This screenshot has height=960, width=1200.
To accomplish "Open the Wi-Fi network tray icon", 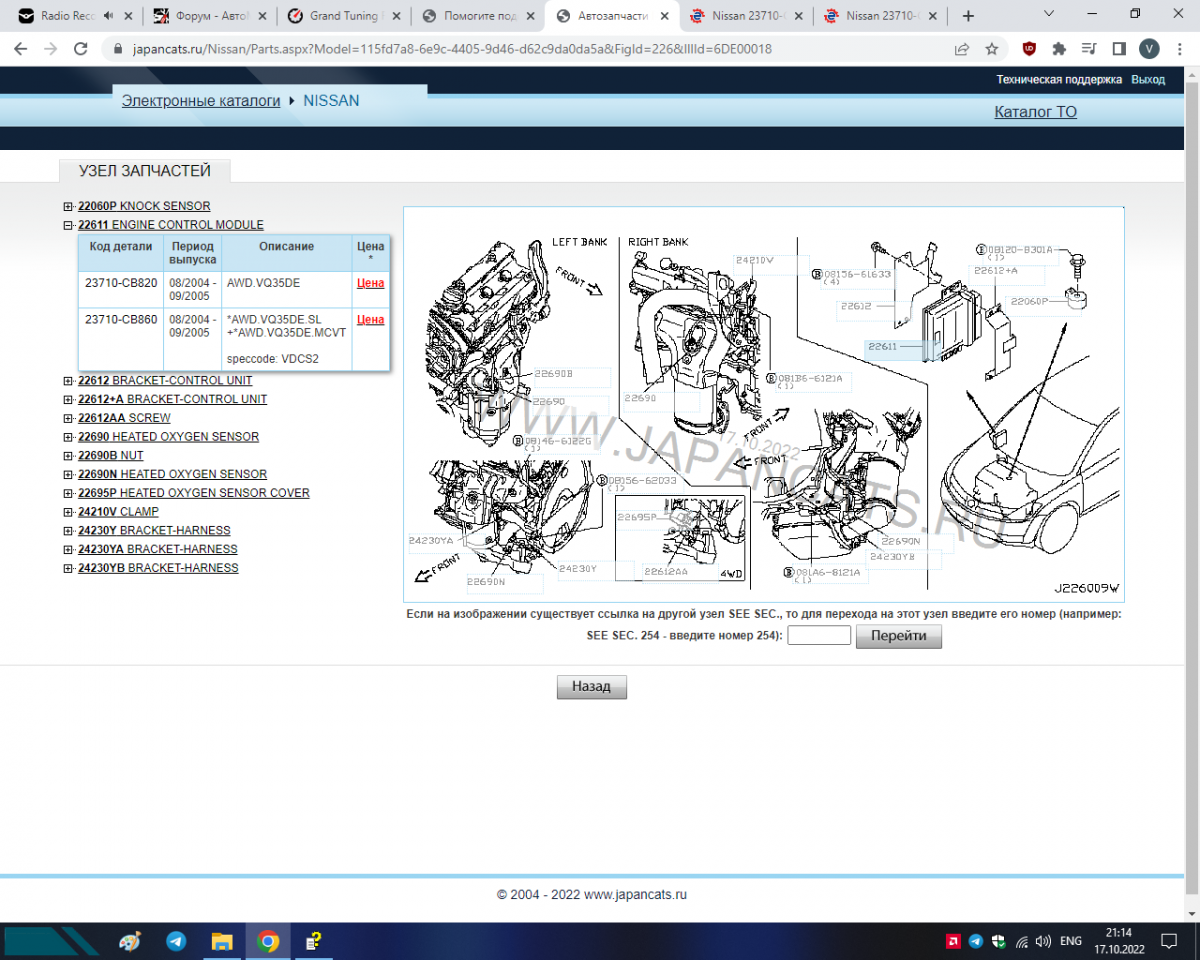I will point(1021,941).
